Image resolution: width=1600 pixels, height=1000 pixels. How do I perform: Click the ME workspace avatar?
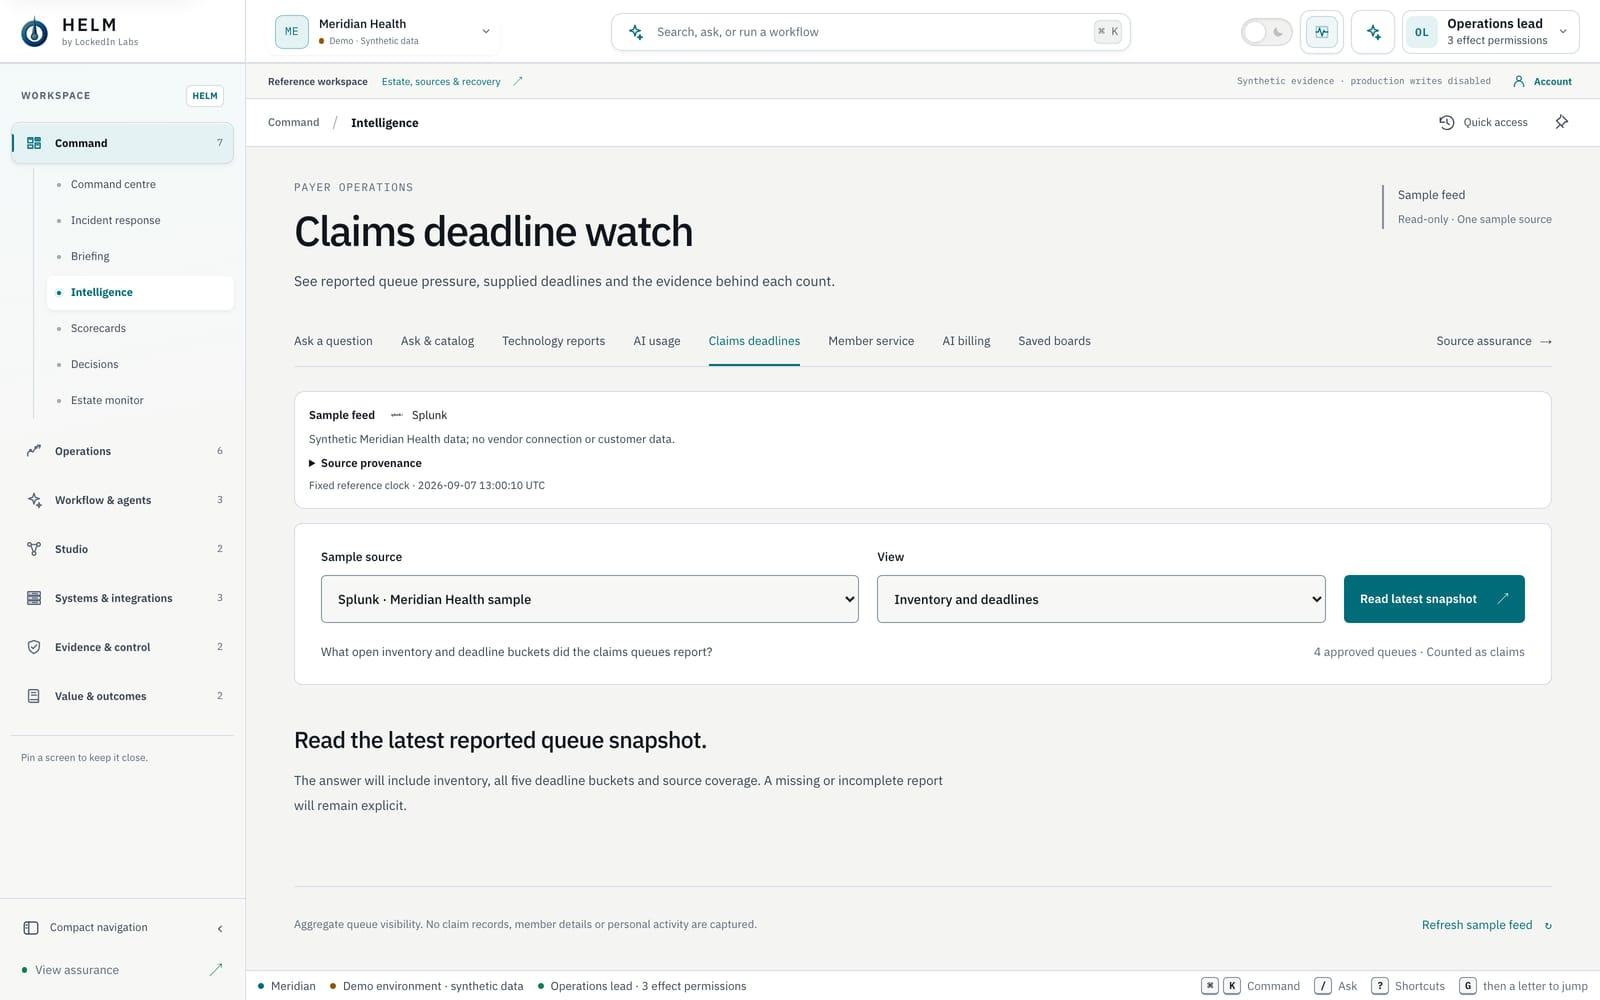292,32
